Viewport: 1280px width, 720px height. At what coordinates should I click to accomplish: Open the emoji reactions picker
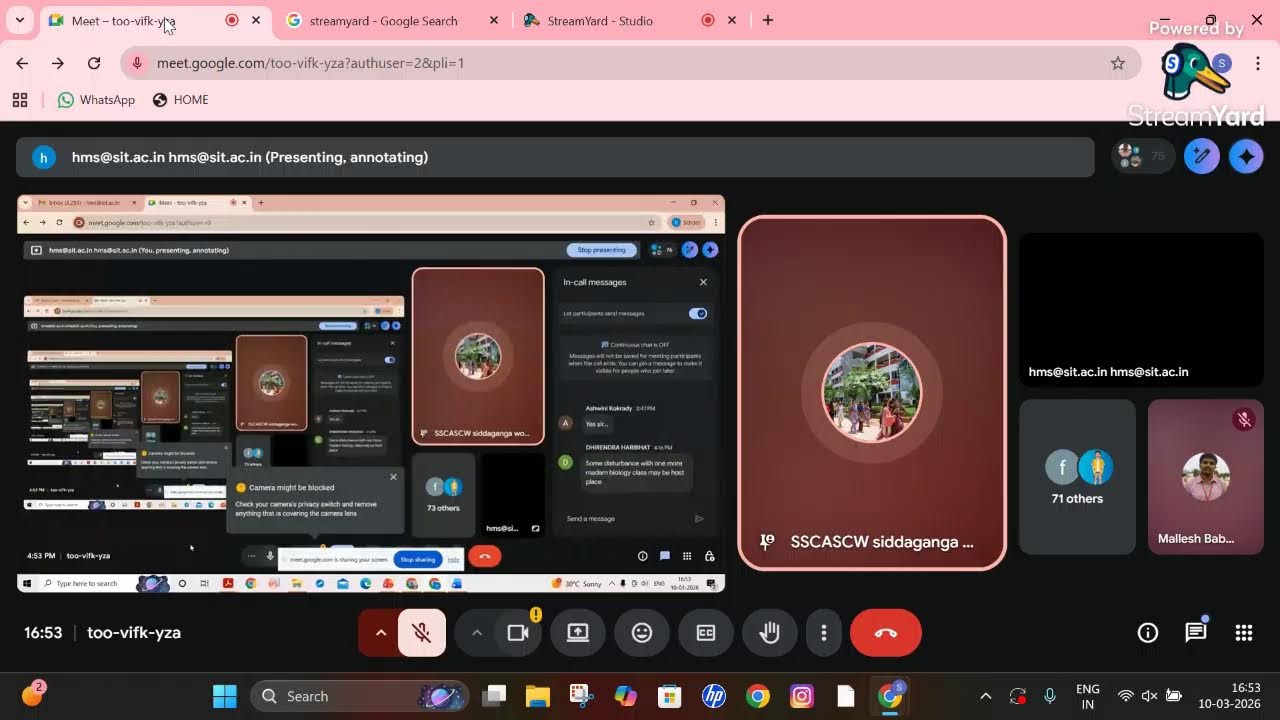pyautogui.click(x=642, y=633)
